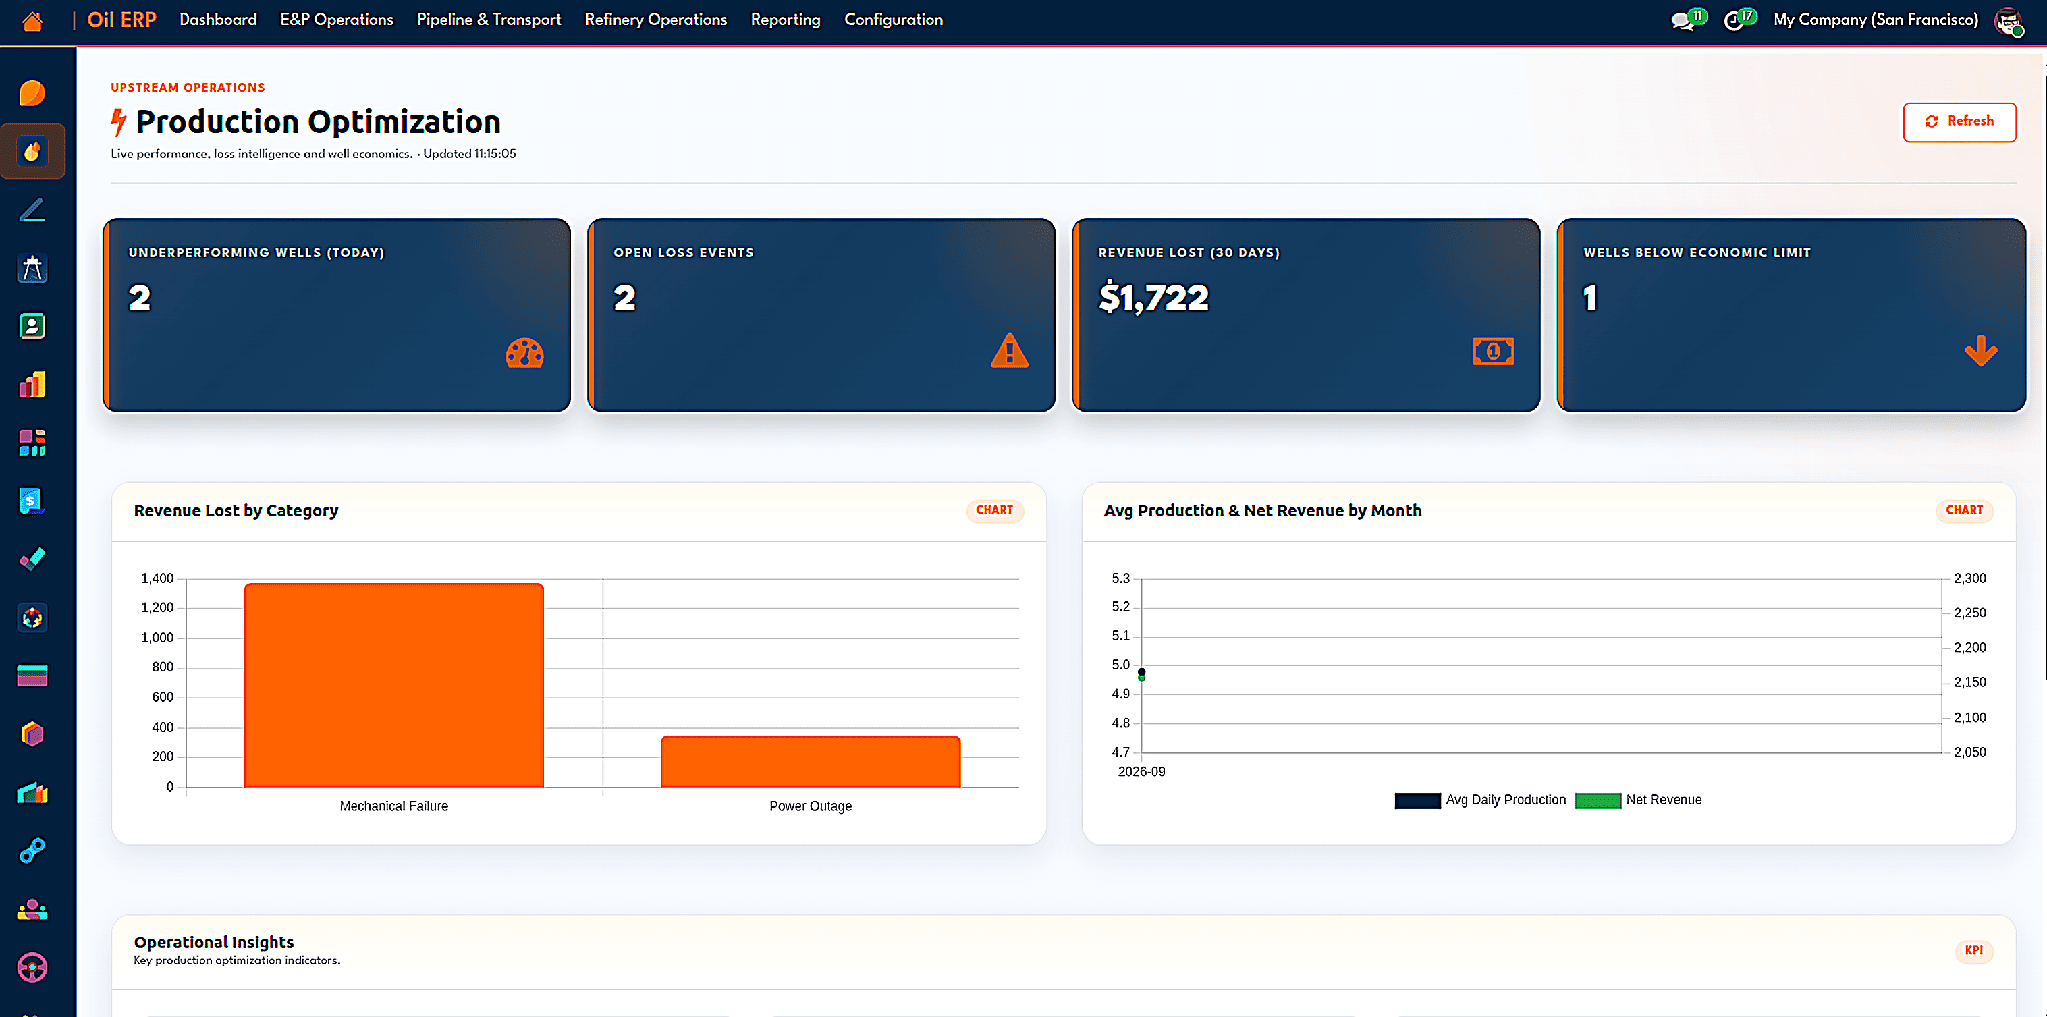Screen dimensions: 2047x1017
Task: Click the Revenue Lost by Category title
Action: pyautogui.click(x=236, y=511)
